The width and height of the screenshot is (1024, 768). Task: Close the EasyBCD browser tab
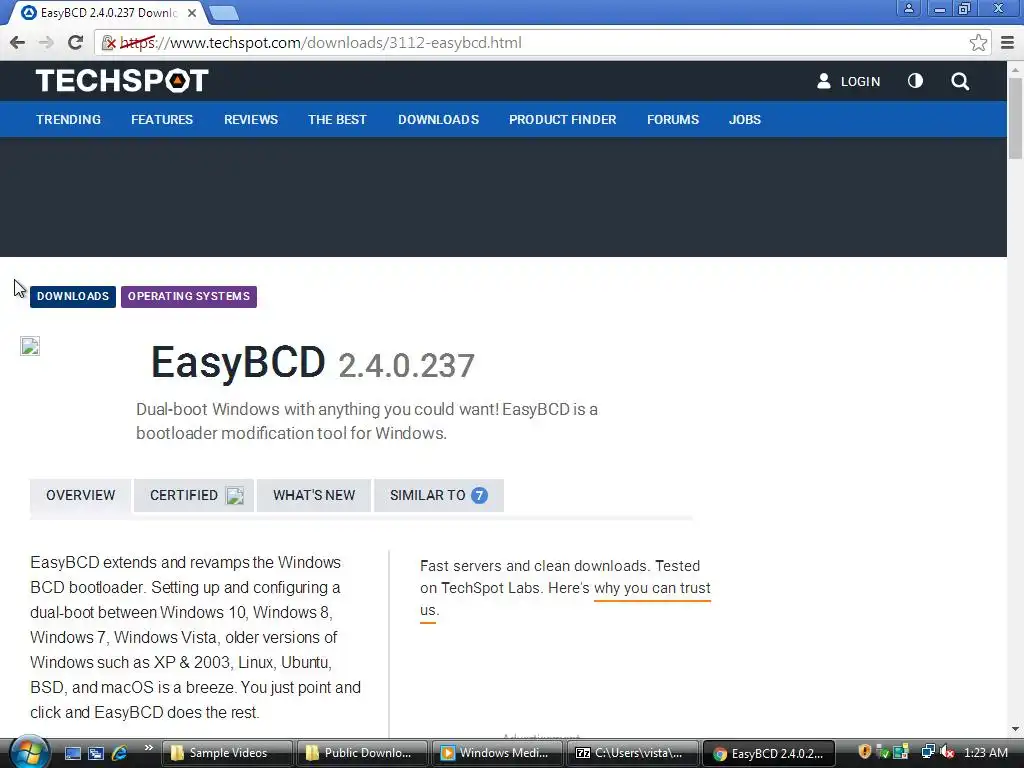coord(192,13)
